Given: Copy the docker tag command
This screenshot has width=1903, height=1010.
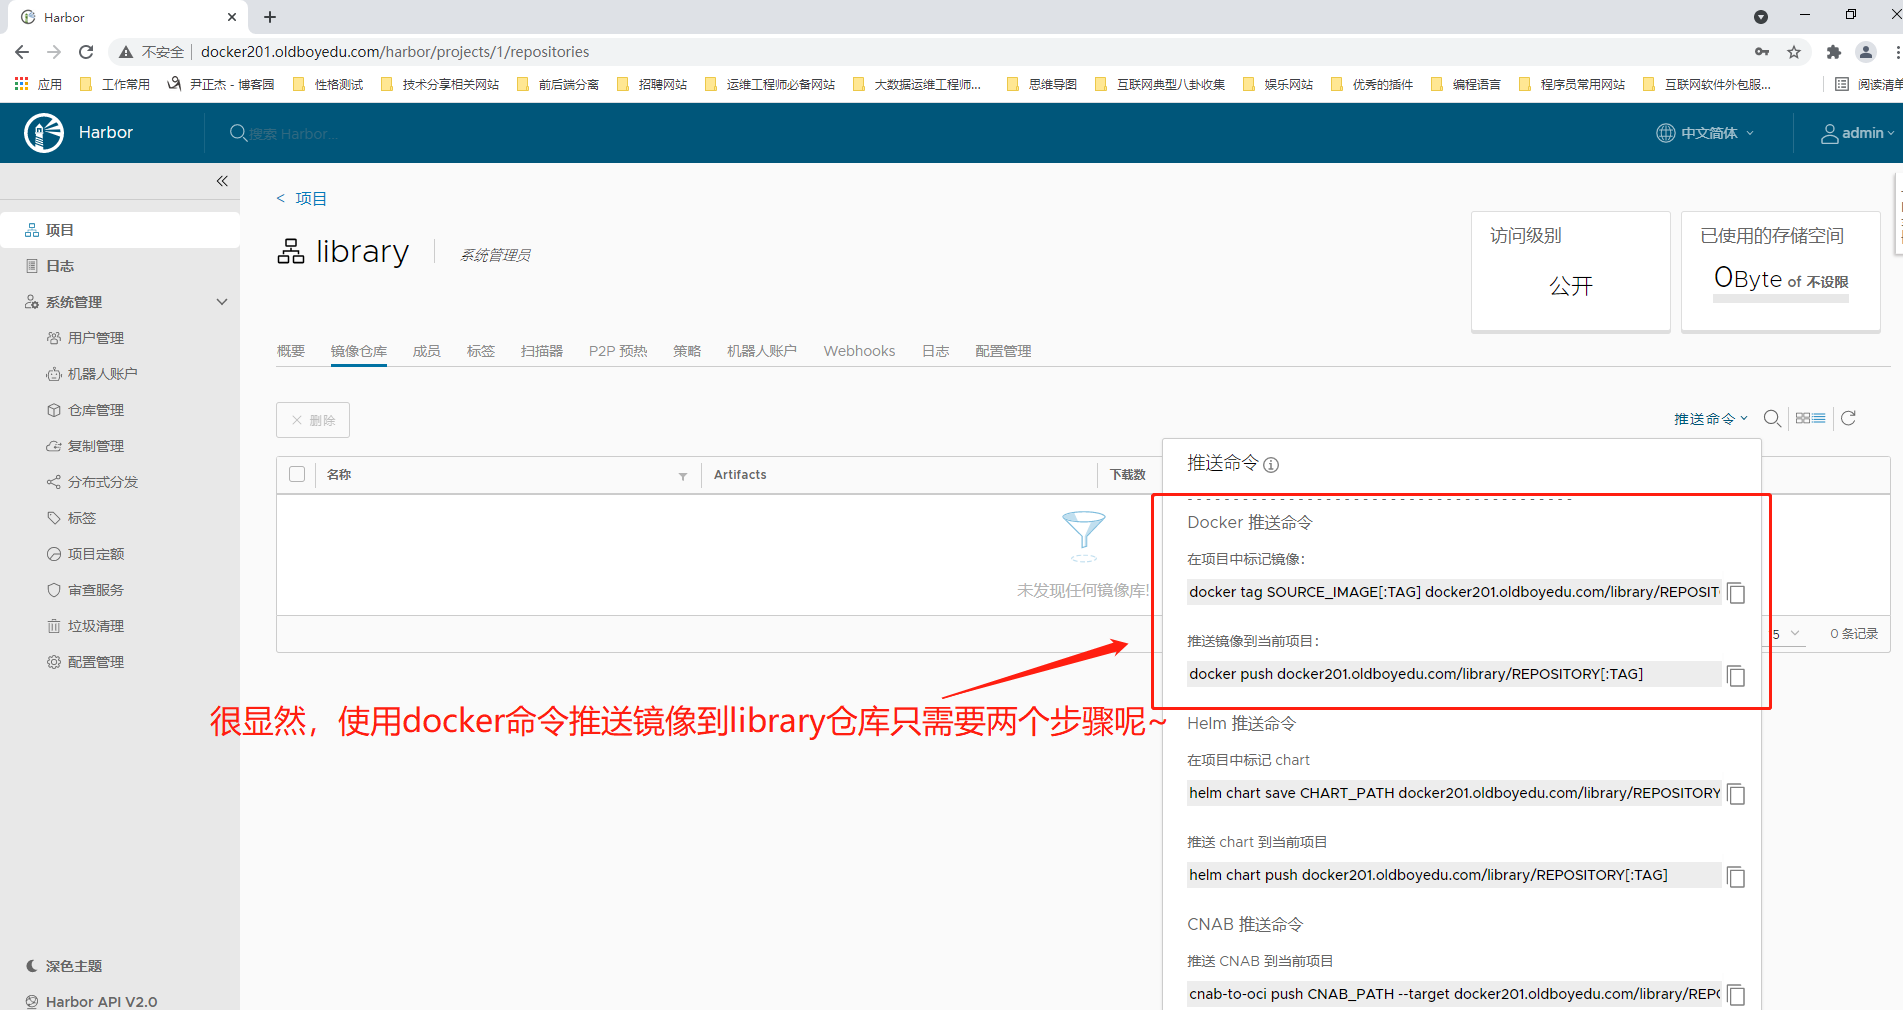Looking at the screenshot, I should (1737, 593).
